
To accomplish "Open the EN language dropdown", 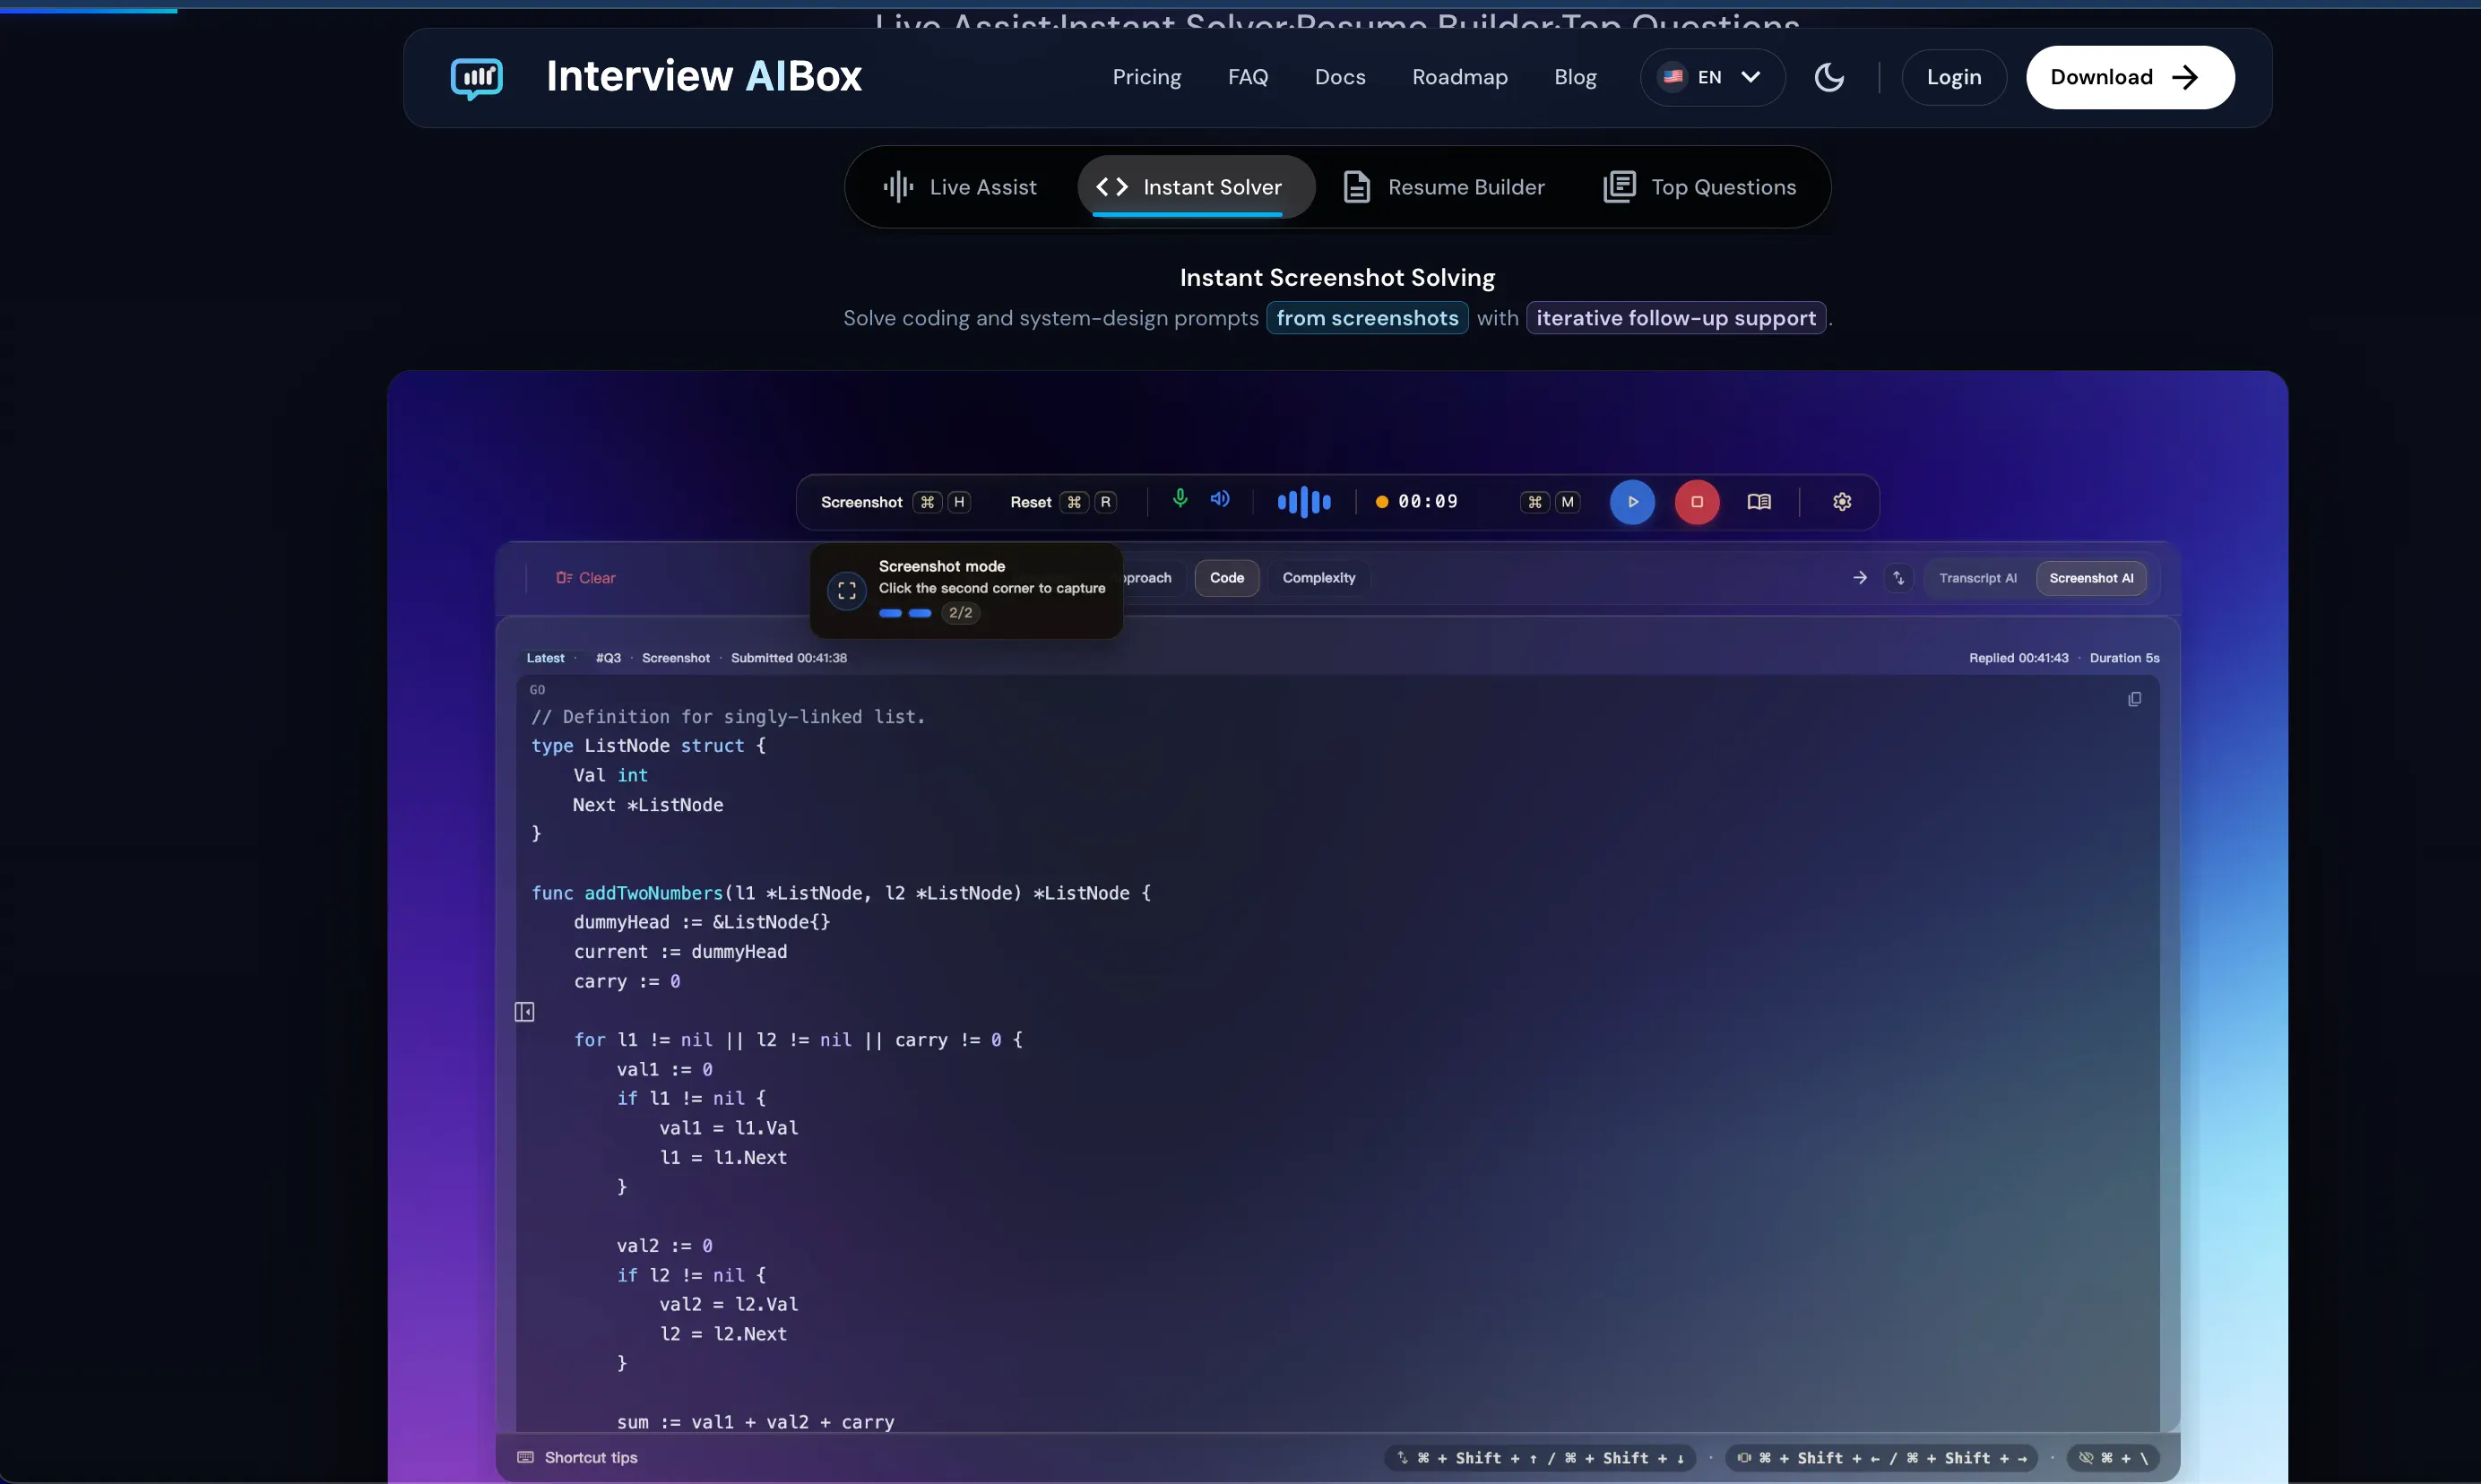I will coord(1712,77).
